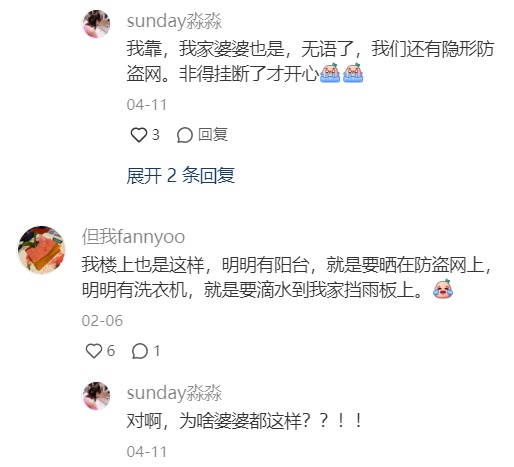514x467 pixels.
Task: Expand the 展开 2 条回复 replies
Action: (x=180, y=175)
